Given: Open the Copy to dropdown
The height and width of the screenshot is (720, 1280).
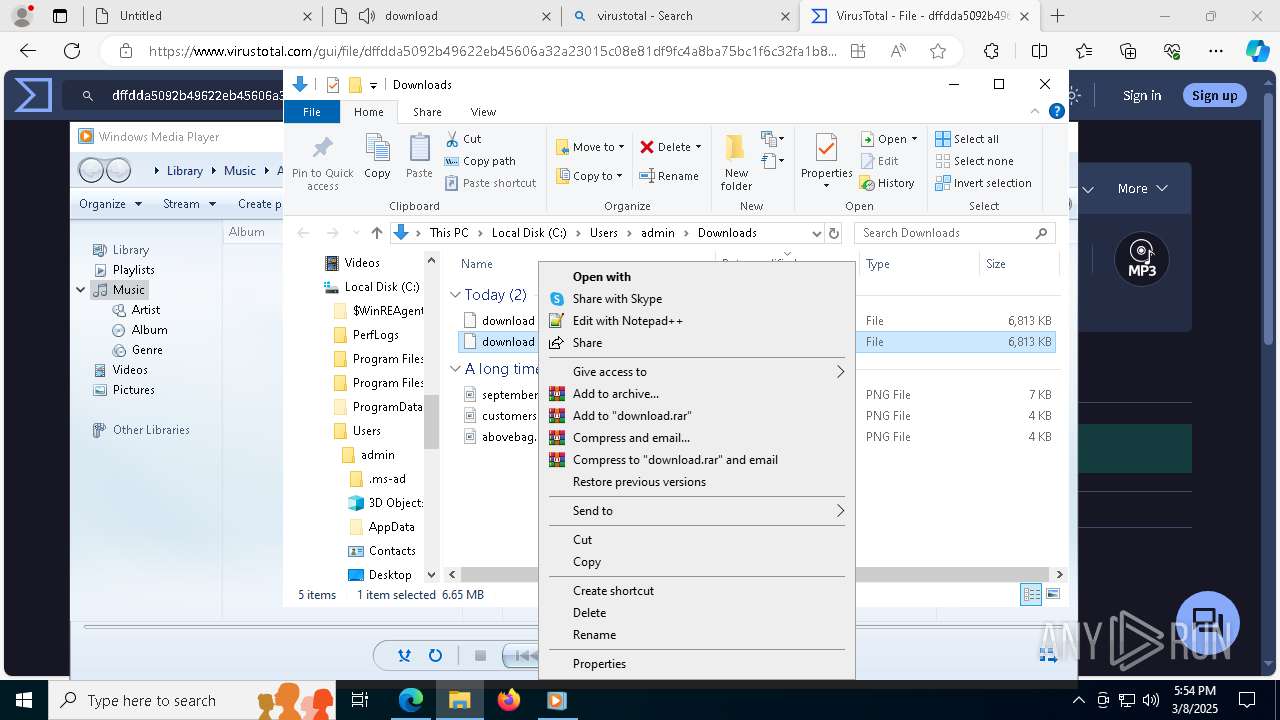Looking at the screenshot, I should (x=590, y=176).
